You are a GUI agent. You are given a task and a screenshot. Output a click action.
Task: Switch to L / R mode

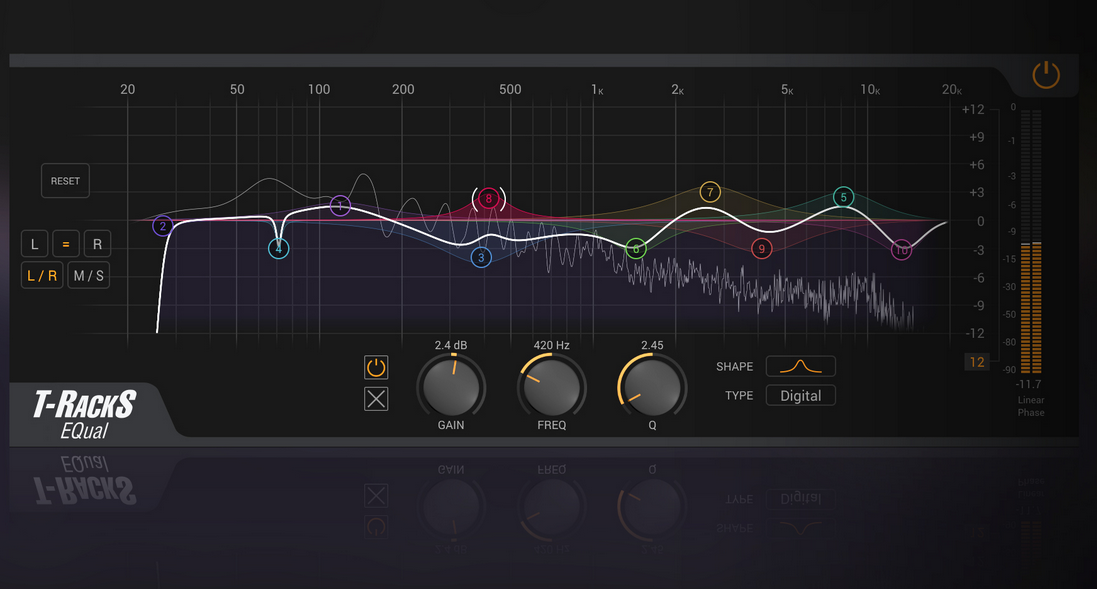click(x=42, y=276)
